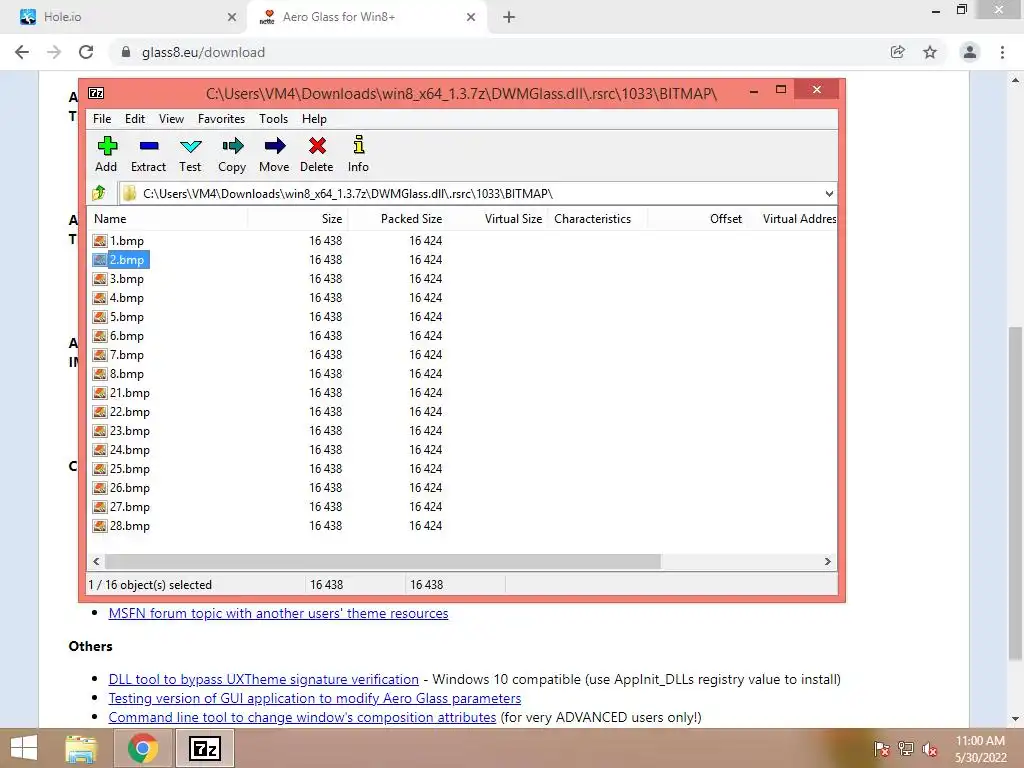The height and width of the screenshot is (768, 1024).
Task: Bookmark this page with star icon
Action: coord(930,52)
